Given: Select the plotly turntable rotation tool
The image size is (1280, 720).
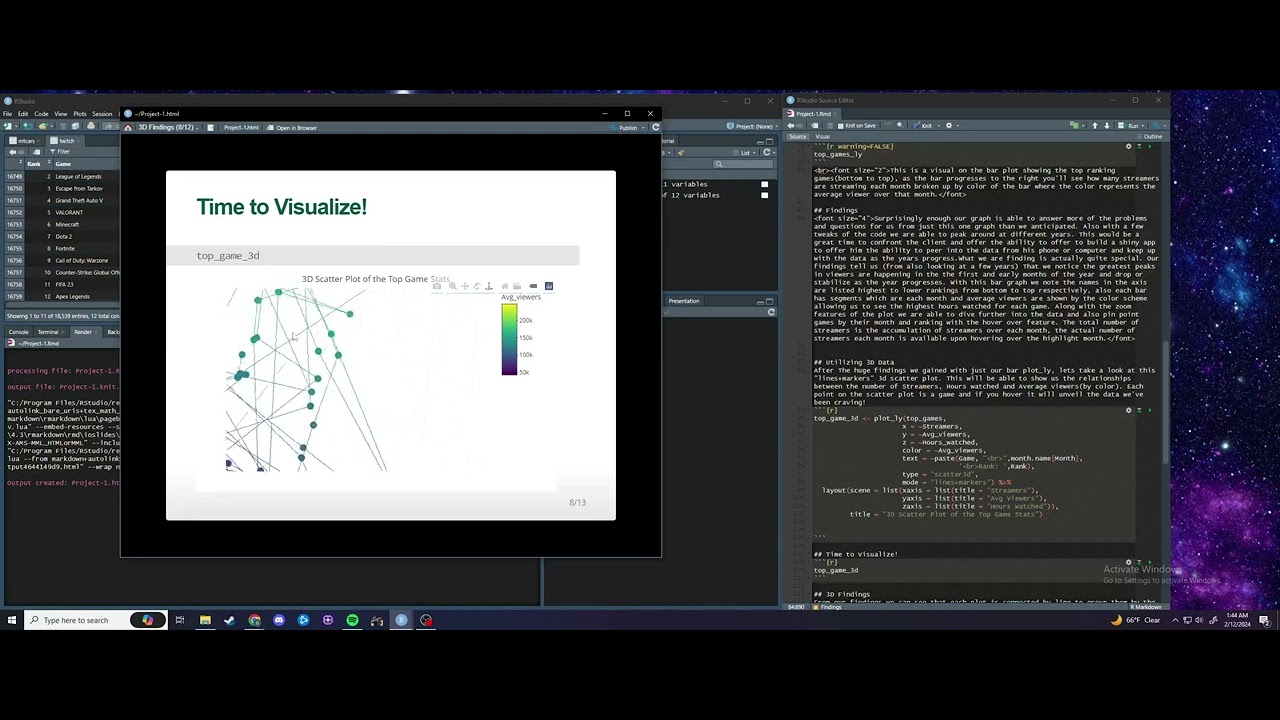Looking at the screenshot, I should (x=488, y=287).
